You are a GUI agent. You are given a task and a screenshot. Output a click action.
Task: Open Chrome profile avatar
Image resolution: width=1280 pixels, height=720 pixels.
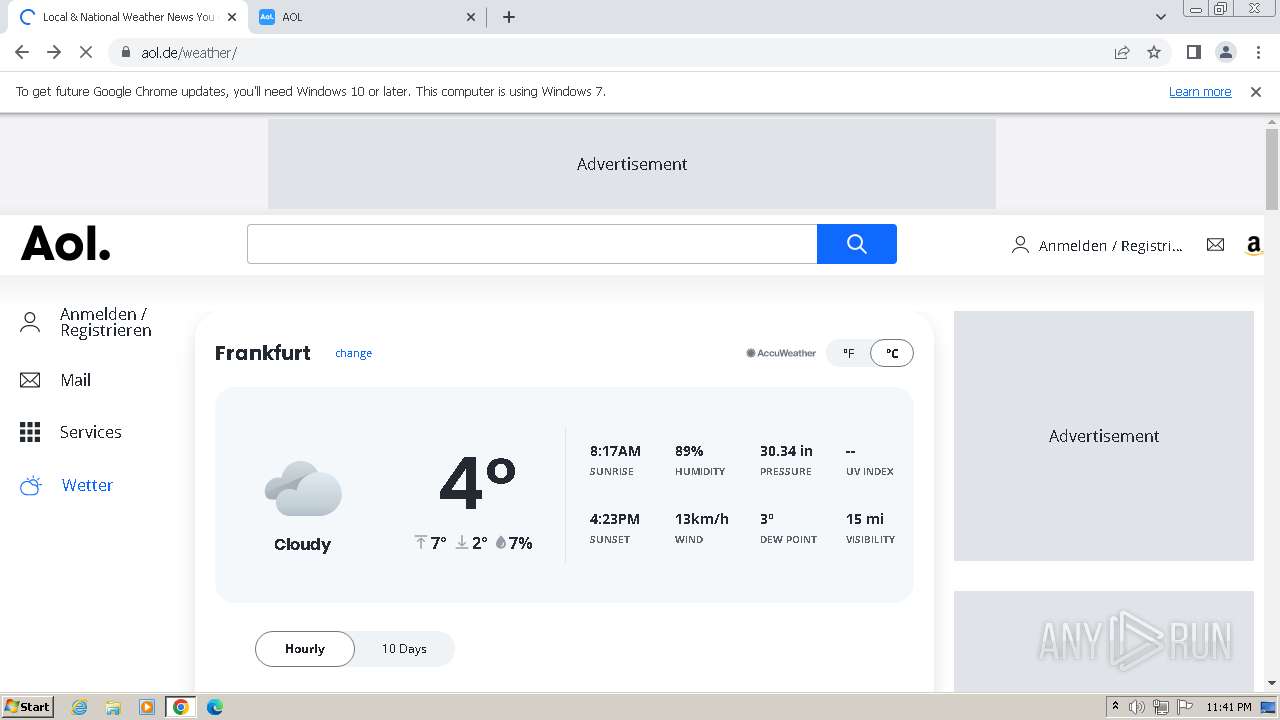pyautogui.click(x=1225, y=52)
